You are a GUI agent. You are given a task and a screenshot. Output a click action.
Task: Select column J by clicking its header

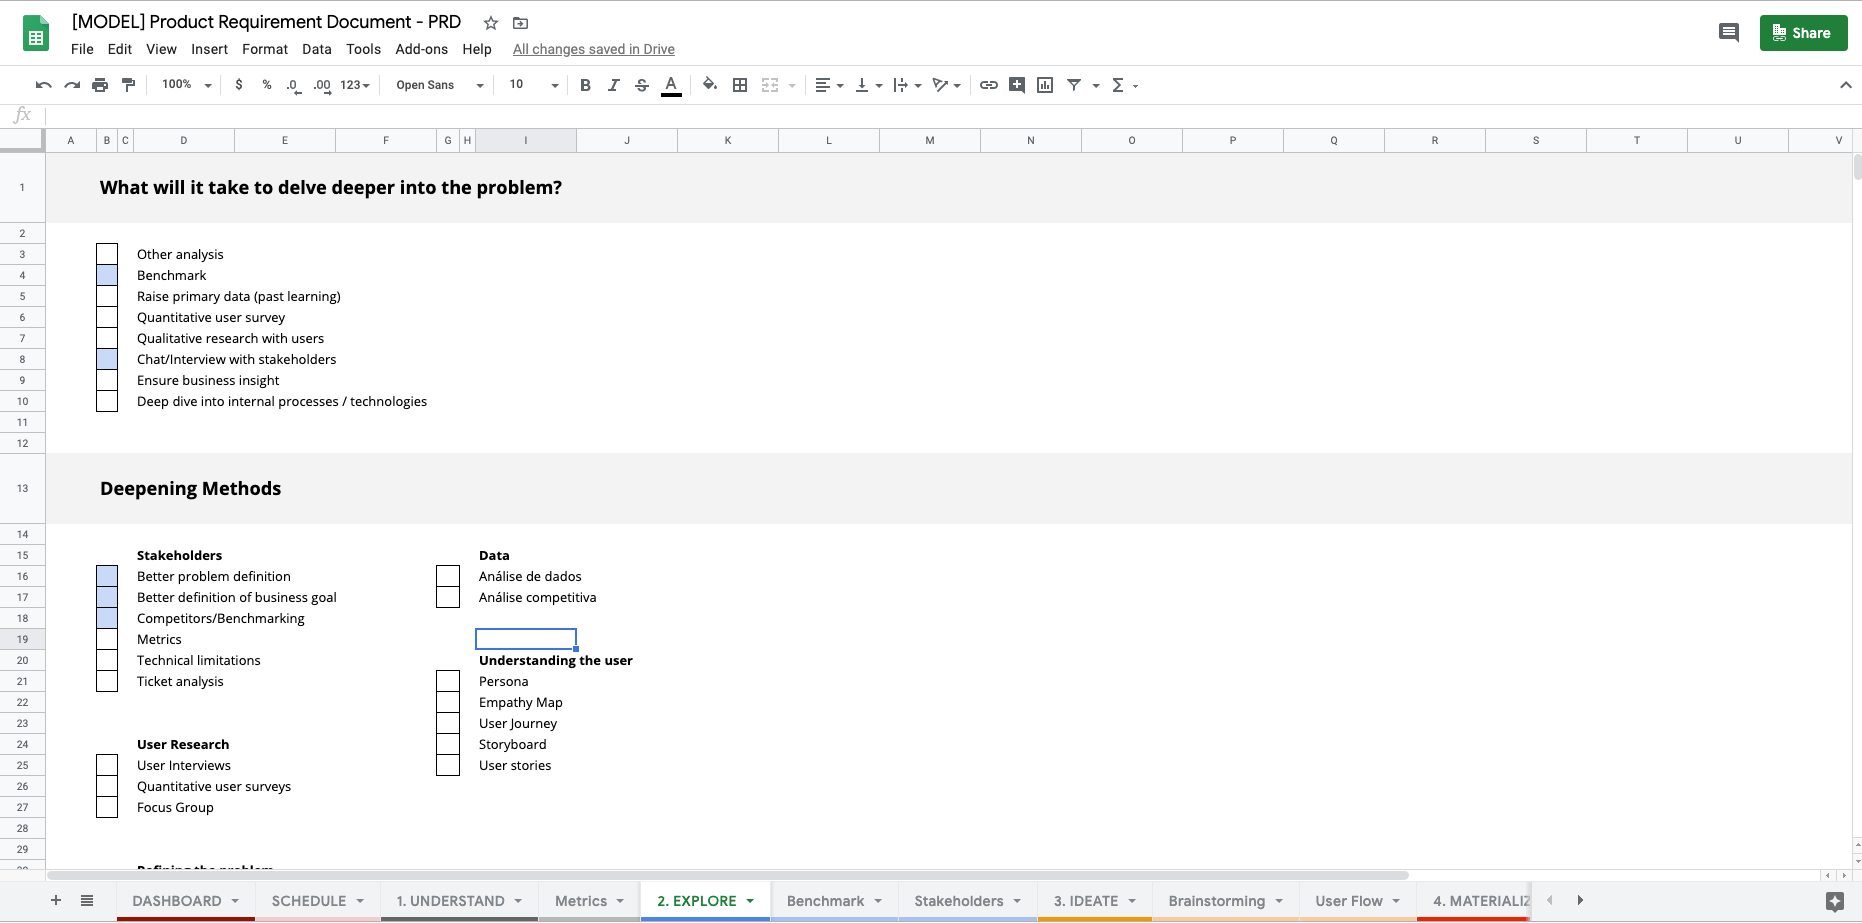coord(627,140)
